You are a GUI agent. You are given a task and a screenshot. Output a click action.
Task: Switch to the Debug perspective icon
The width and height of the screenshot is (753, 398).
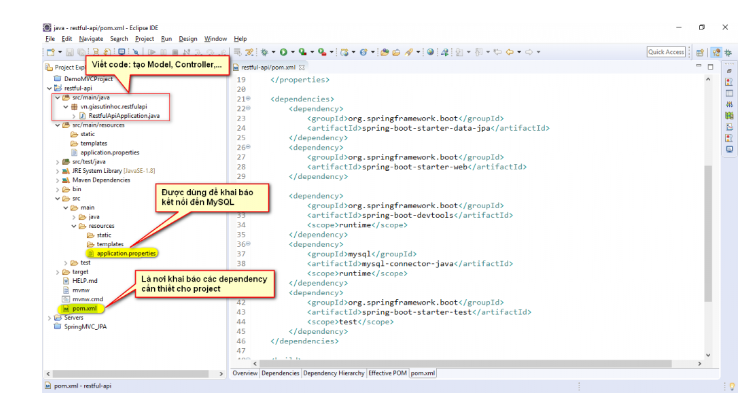click(x=728, y=52)
